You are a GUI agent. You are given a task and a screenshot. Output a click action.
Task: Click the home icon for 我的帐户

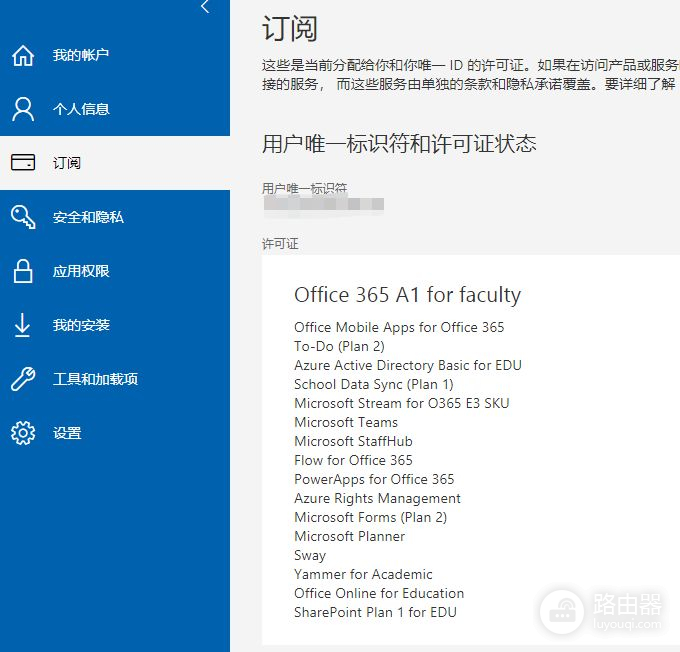pos(23,55)
